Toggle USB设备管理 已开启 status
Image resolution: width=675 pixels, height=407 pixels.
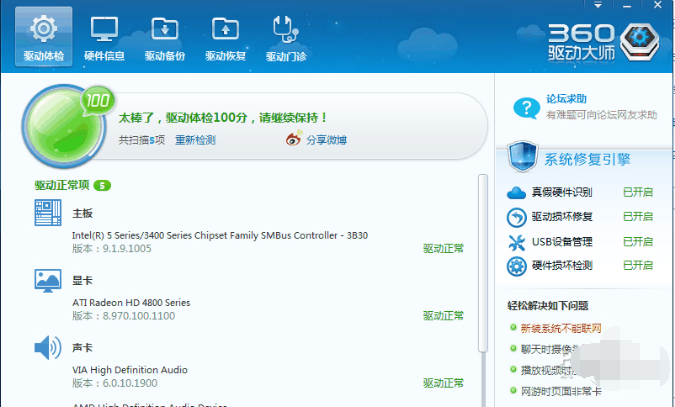[637, 242]
